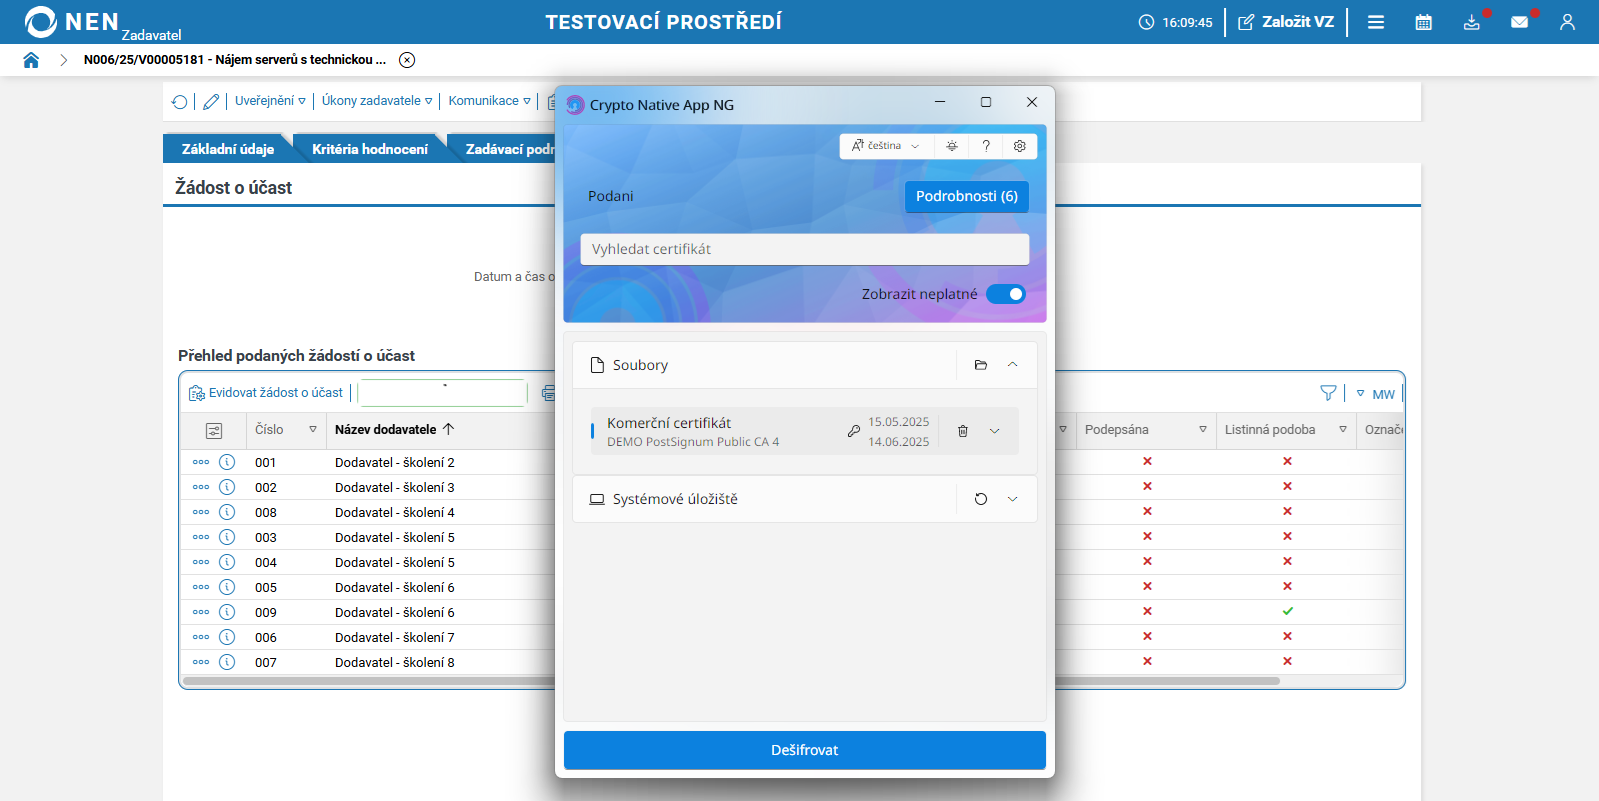
Task: Open the messages envelope icon
Action: (1520, 22)
